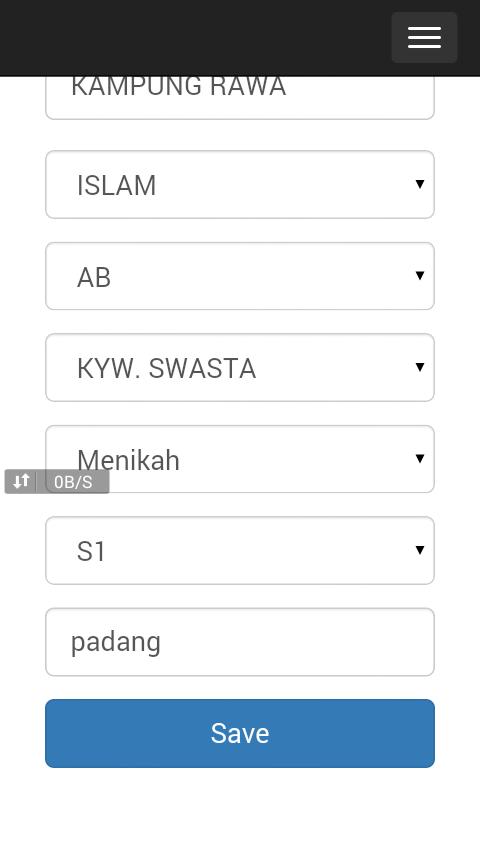
Task: Open the education dropdown showing S1
Action: point(240,551)
